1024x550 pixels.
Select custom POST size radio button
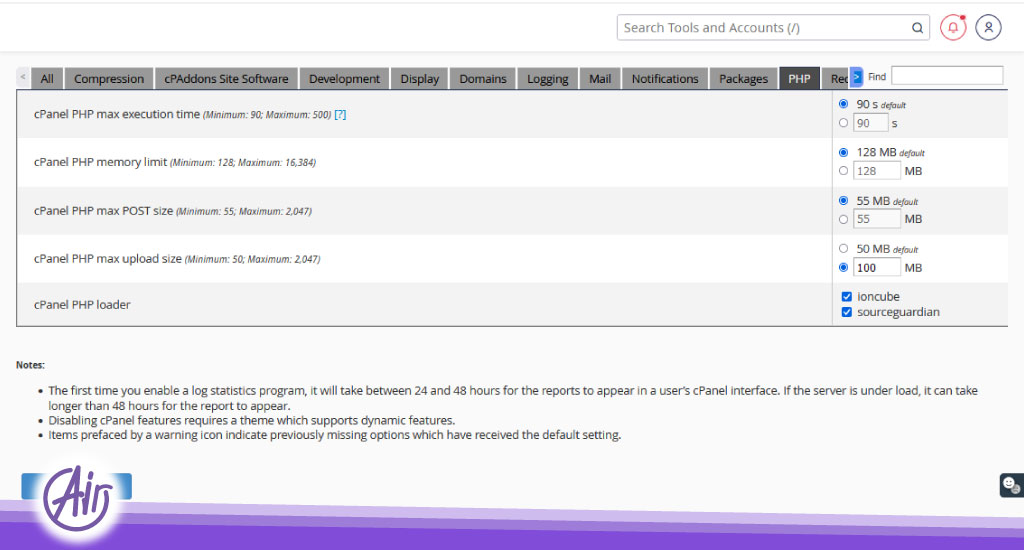point(843,219)
